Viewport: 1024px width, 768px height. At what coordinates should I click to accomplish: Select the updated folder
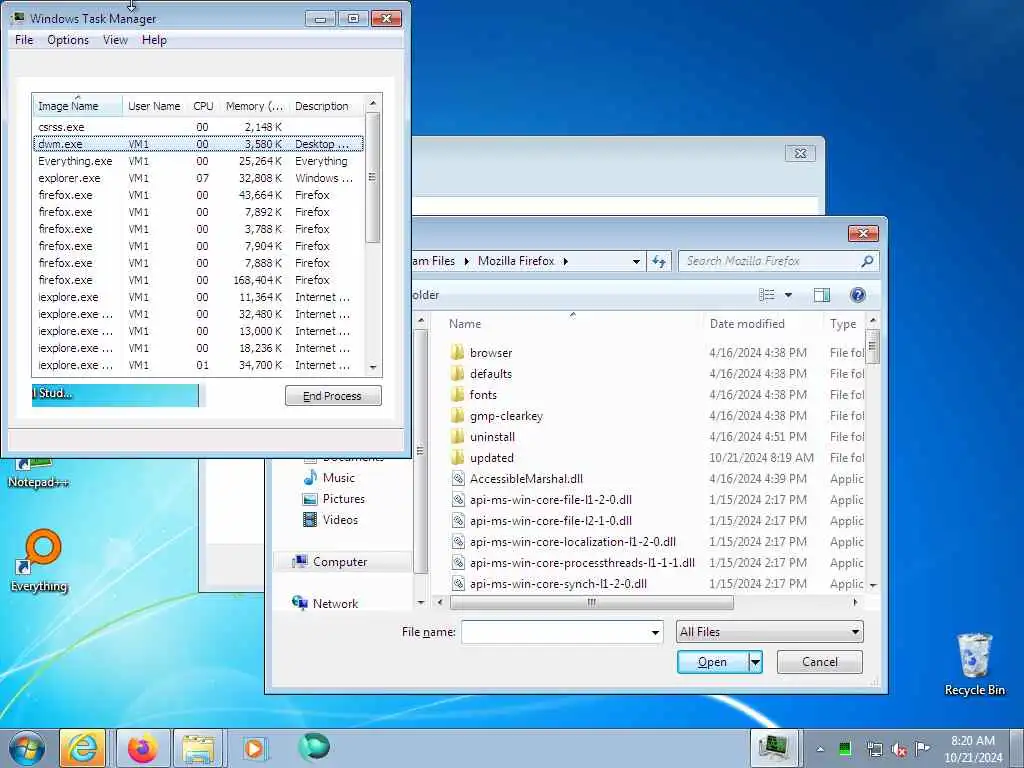click(492, 458)
